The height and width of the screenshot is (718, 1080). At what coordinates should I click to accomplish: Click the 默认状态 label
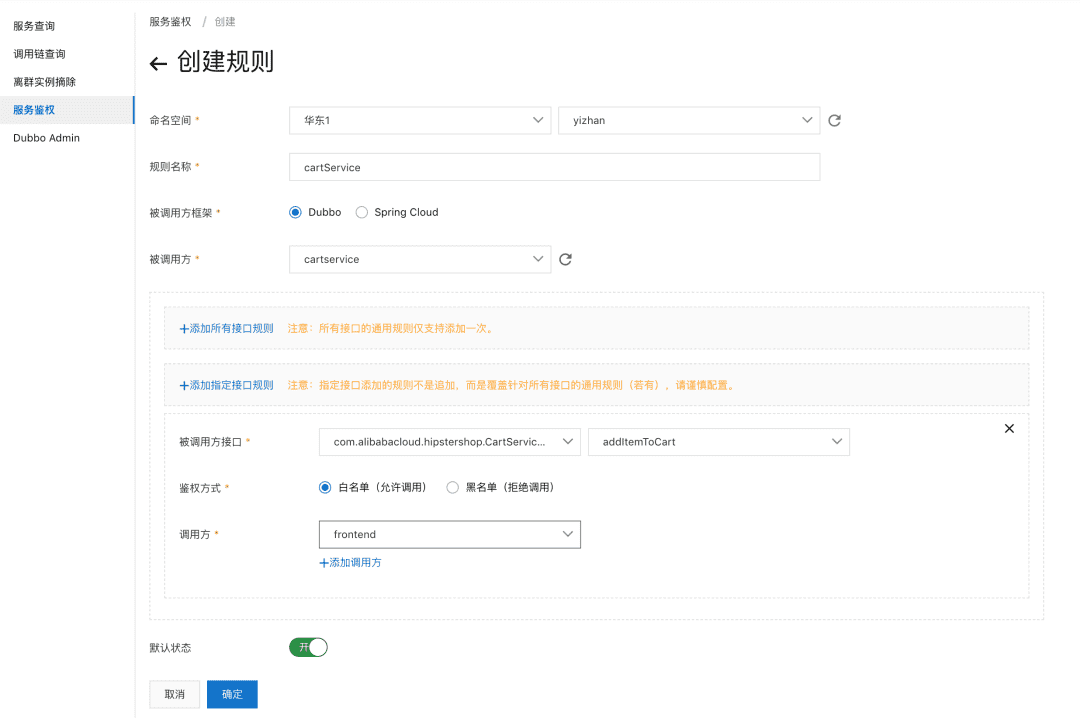coord(170,648)
